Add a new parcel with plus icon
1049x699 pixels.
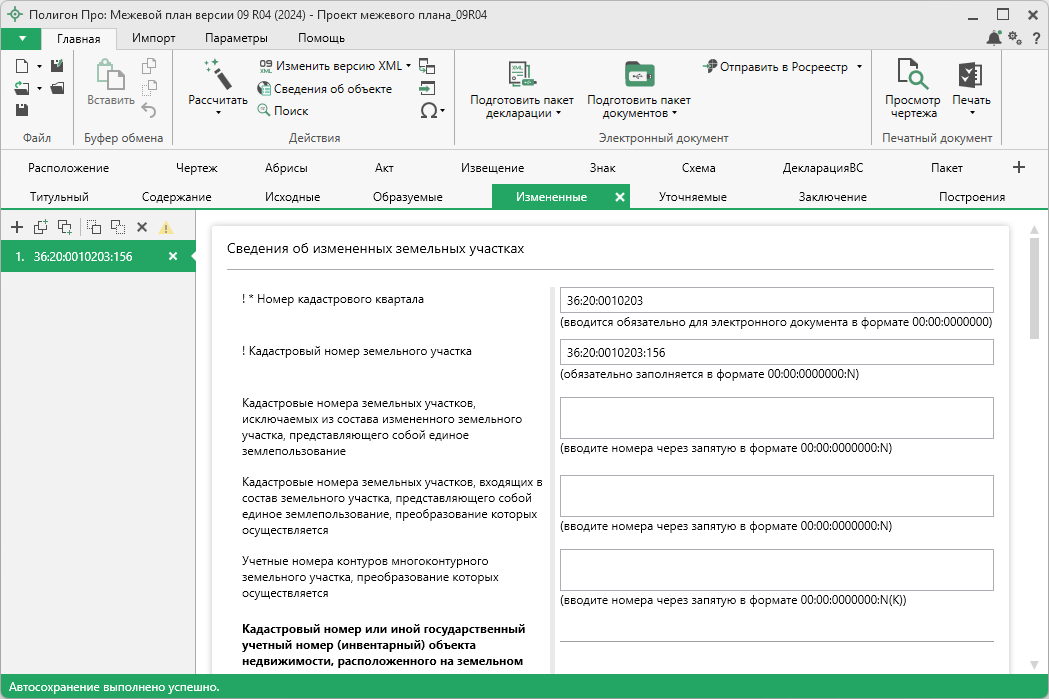[x=17, y=228]
